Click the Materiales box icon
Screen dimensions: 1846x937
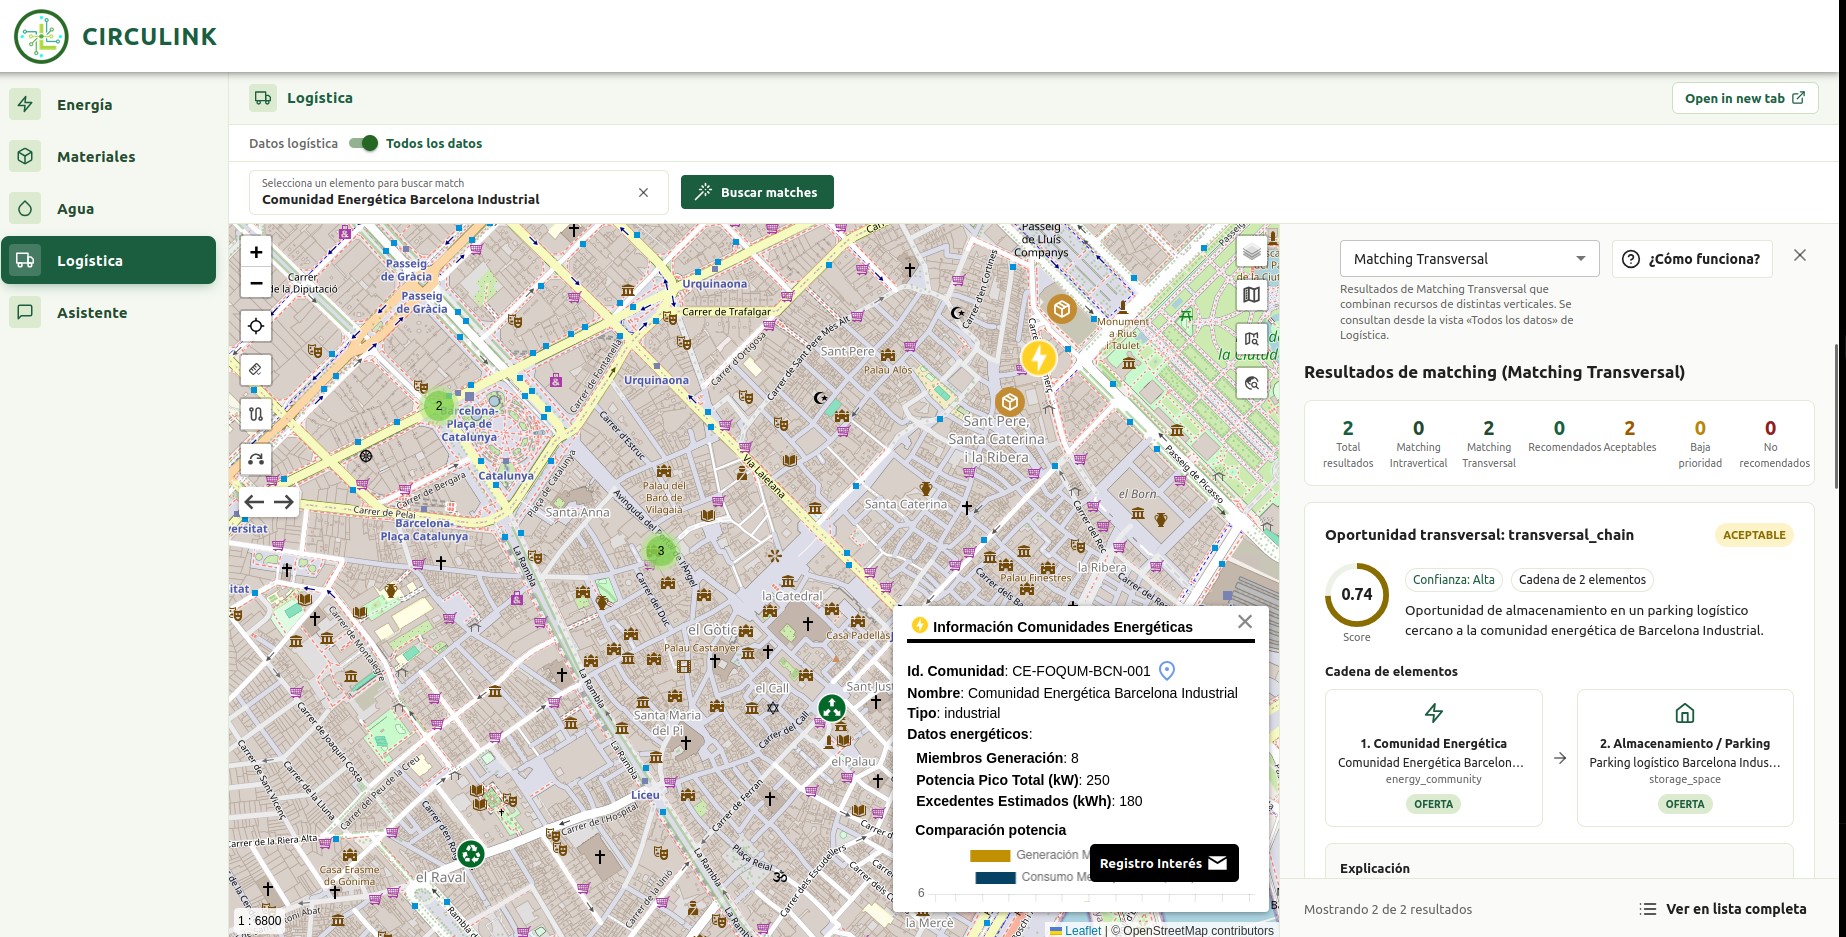tap(25, 156)
